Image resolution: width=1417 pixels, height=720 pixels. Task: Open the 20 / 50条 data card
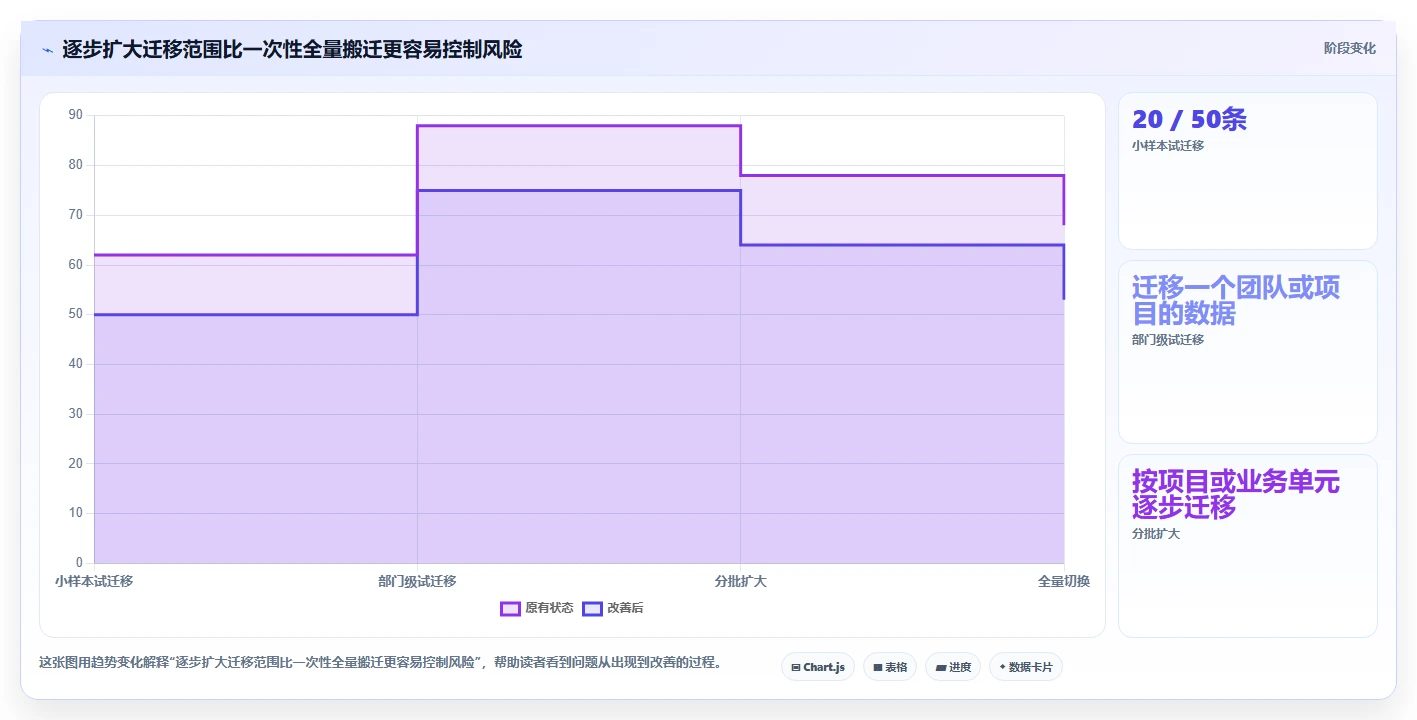(1247, 171)
